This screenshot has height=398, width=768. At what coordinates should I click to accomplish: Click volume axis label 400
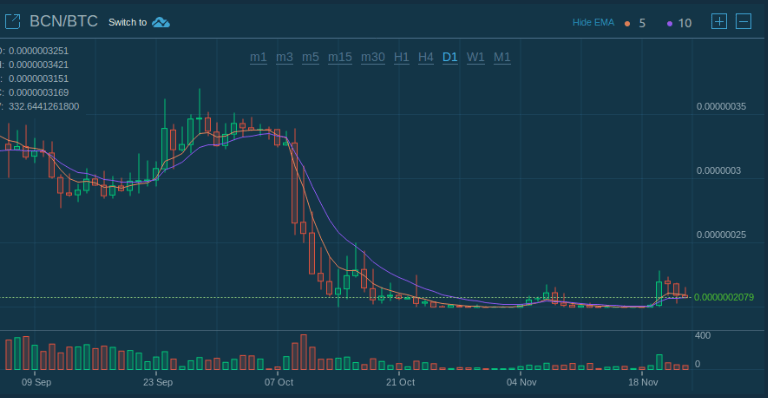click(702, 336)
